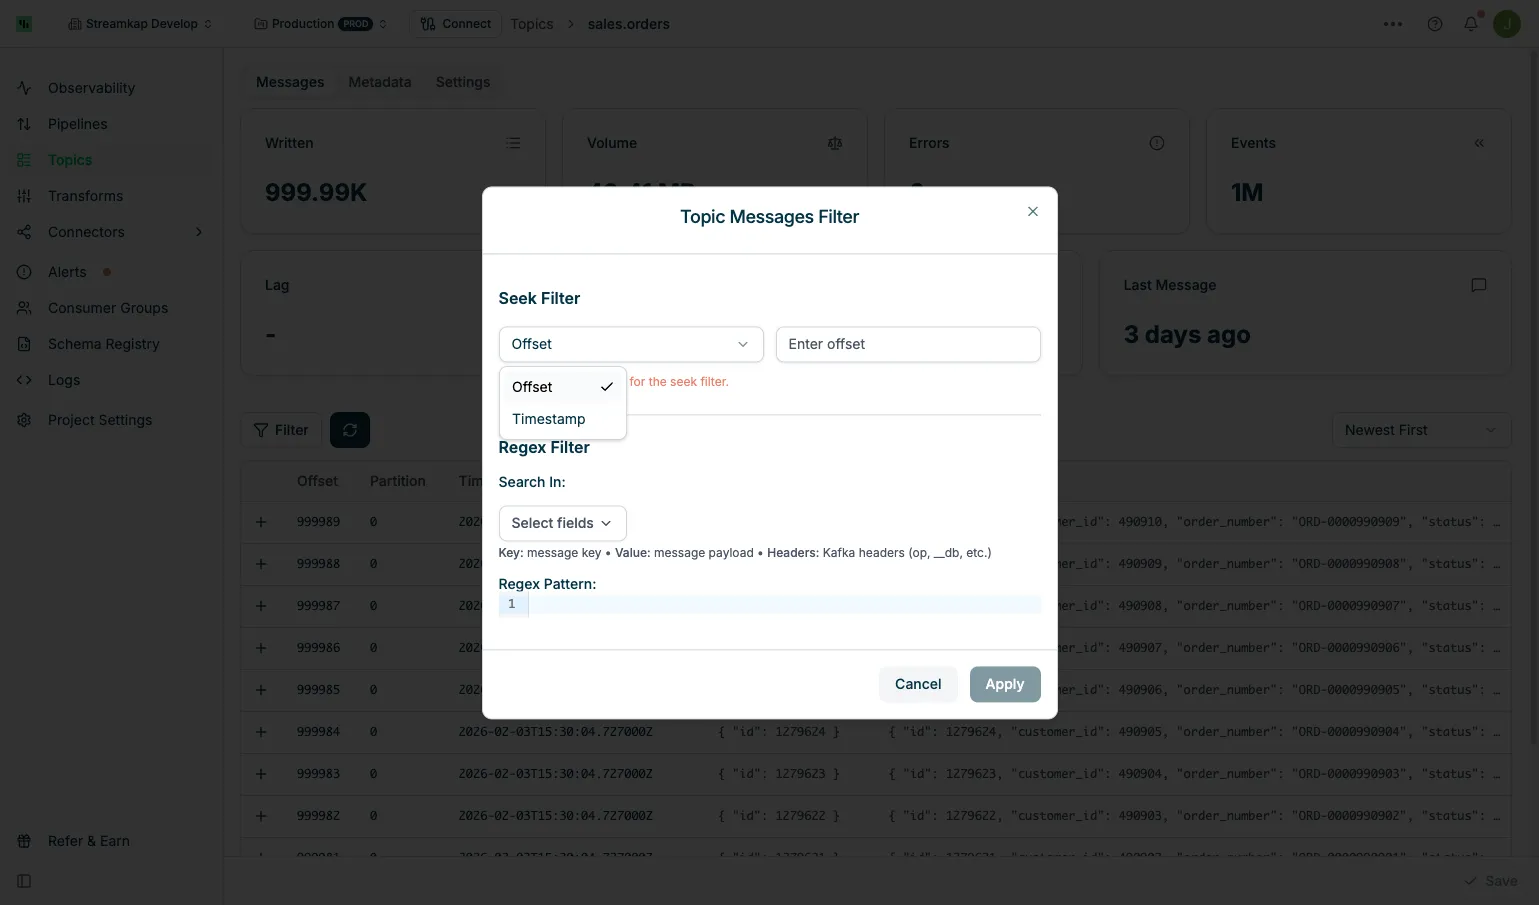Click Apply in the filter dialog

(x=1005, y=684)
